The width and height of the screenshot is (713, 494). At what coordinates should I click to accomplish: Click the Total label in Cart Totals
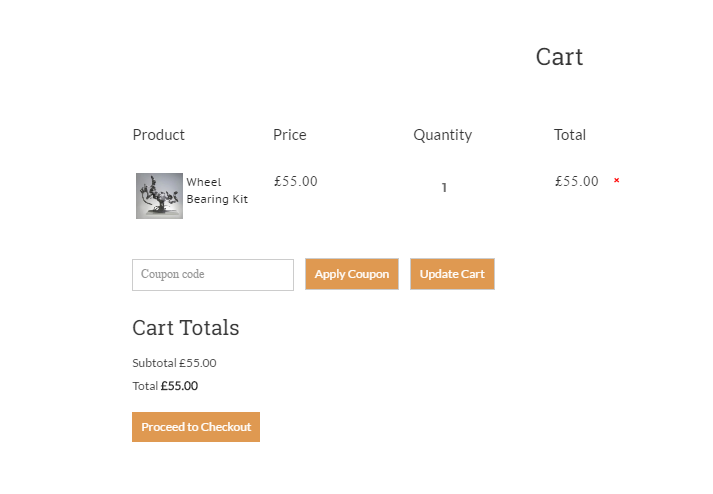pos(145,386)
